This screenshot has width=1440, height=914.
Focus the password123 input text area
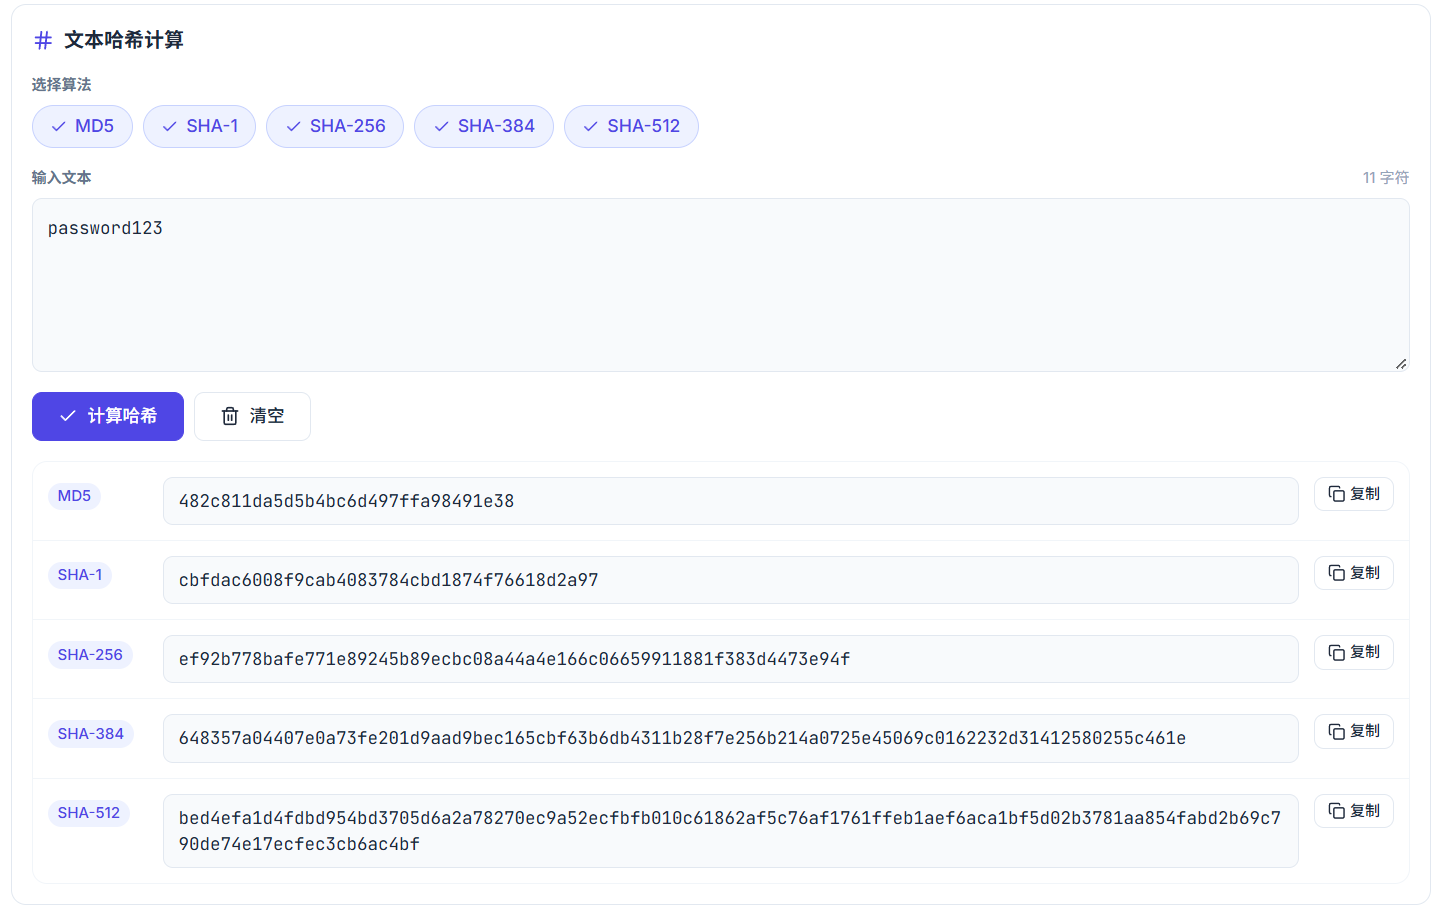click(720, 285)
